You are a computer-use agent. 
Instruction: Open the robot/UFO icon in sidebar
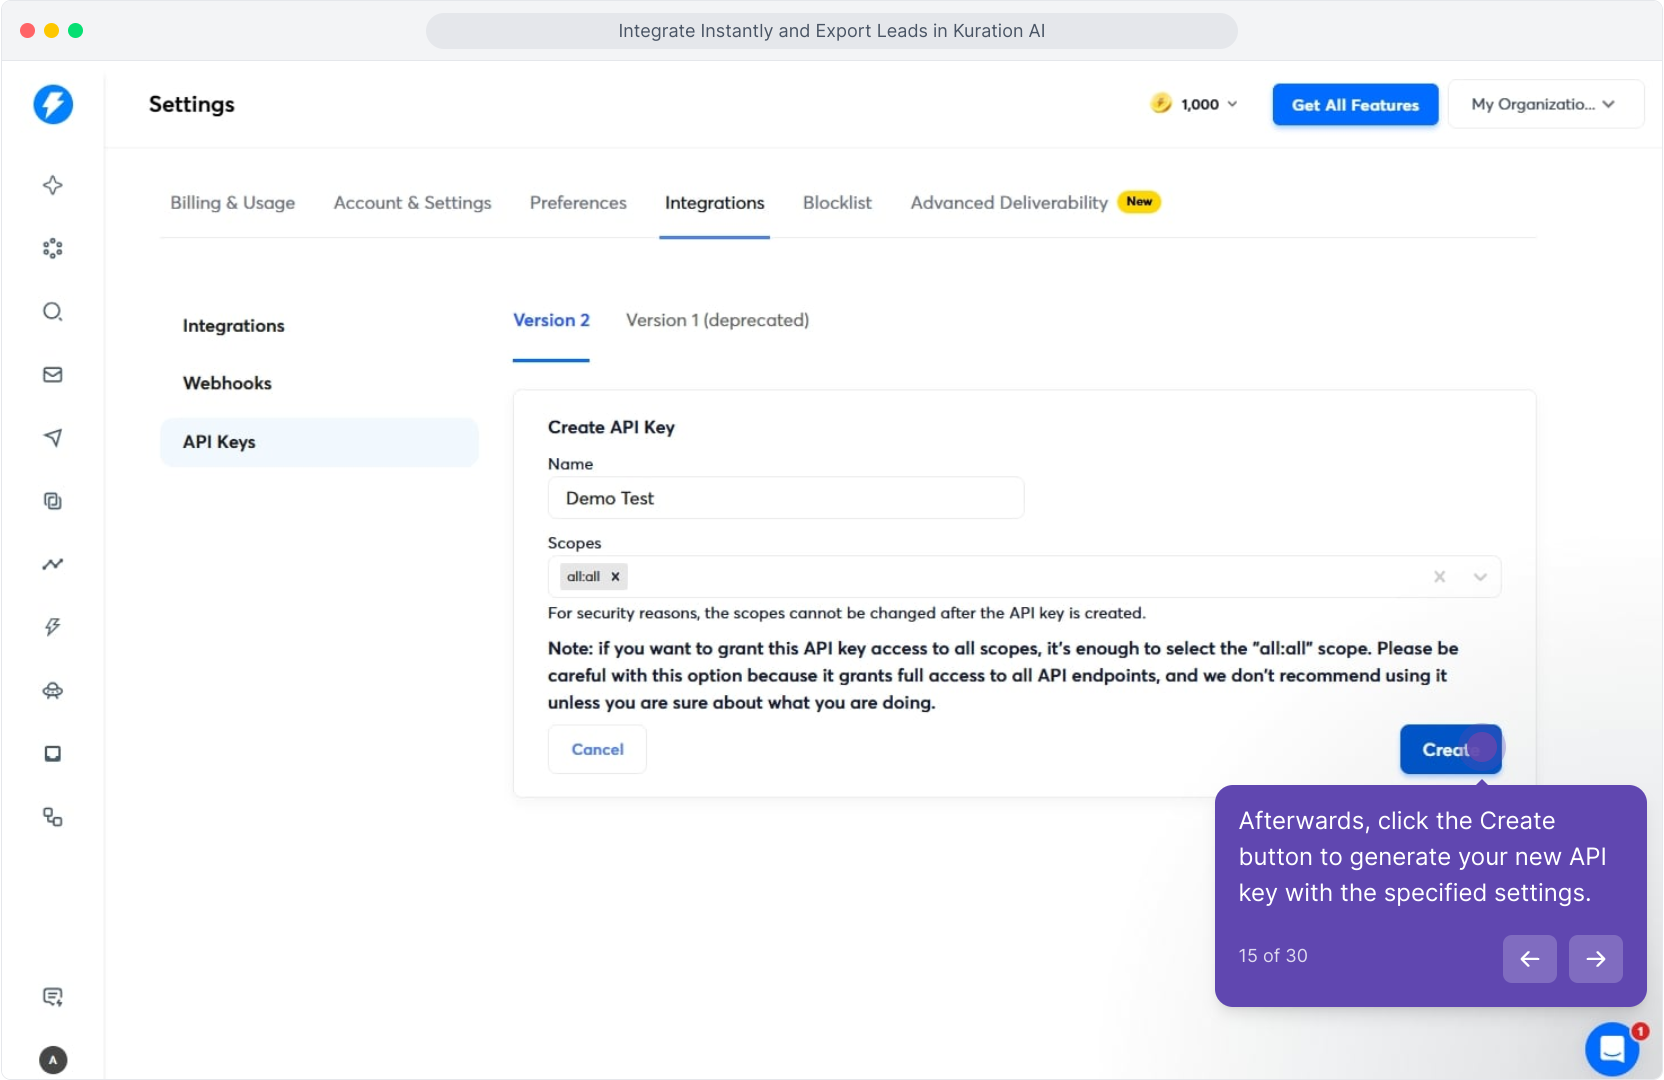pyautogui.click(x=53, y=690)
